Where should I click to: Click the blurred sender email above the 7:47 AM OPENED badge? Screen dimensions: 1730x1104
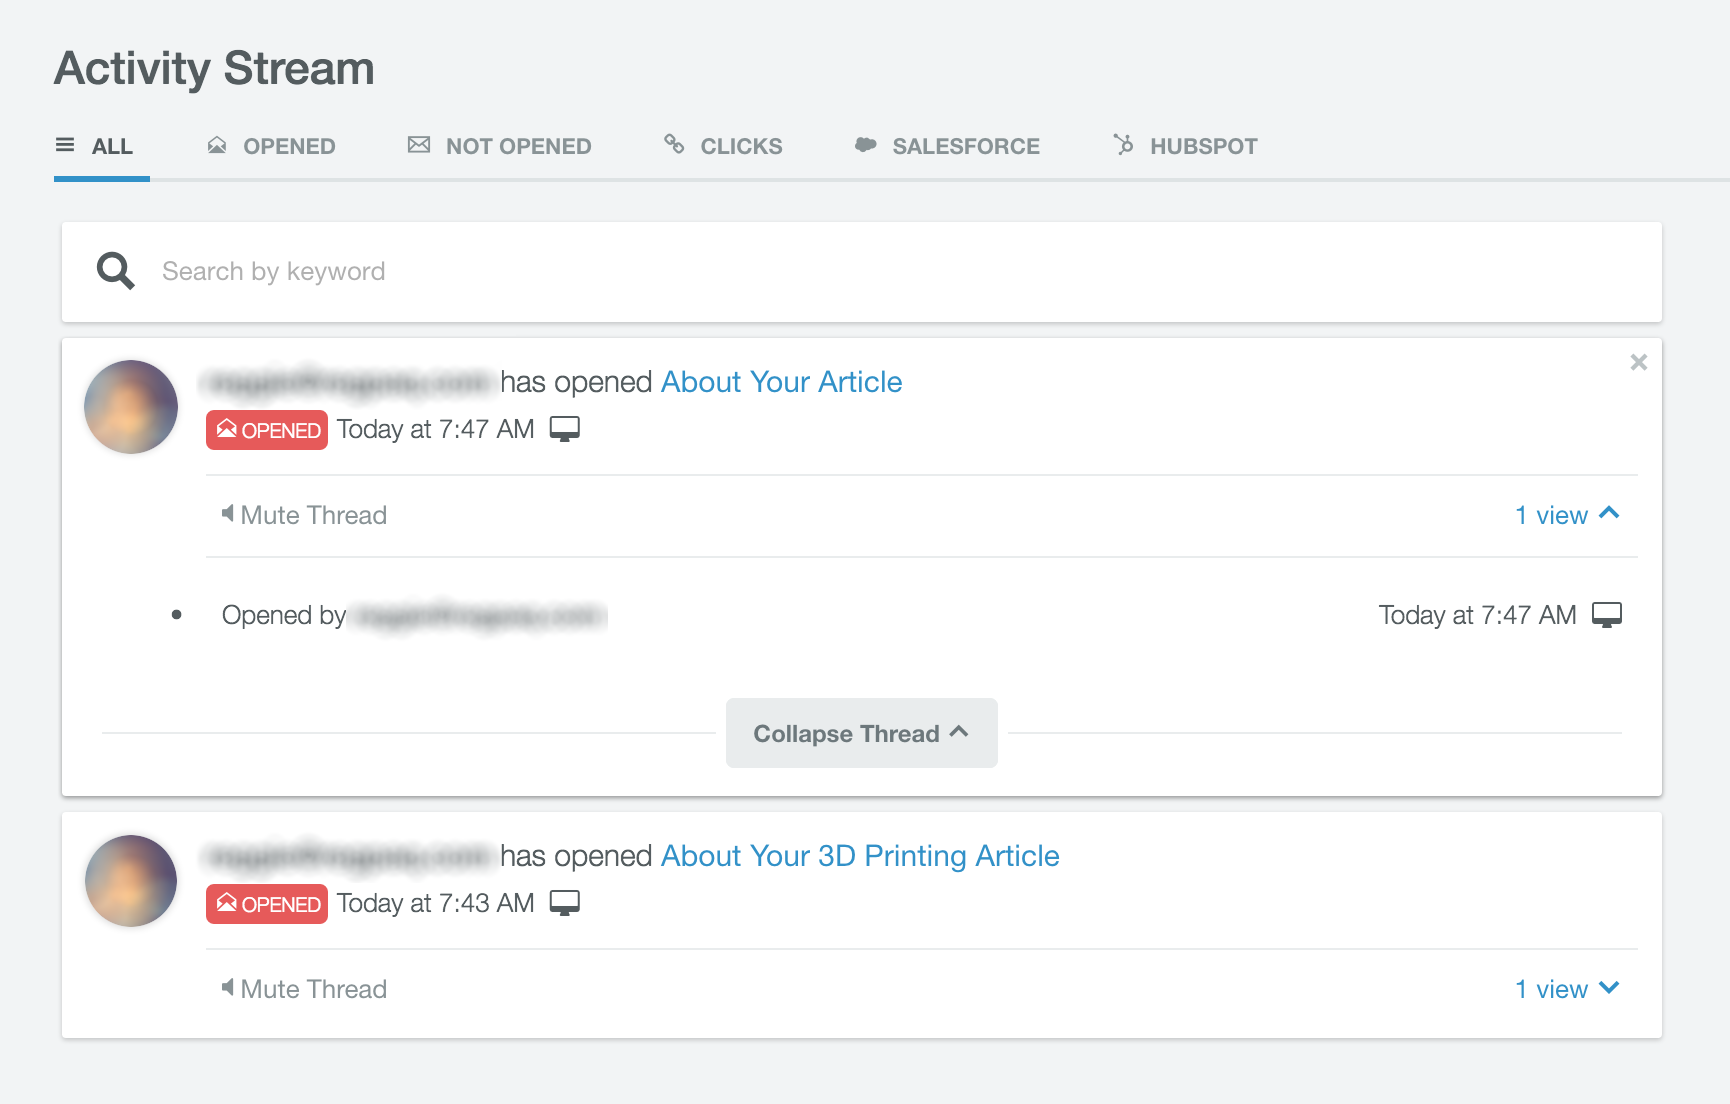pos(347,381)
